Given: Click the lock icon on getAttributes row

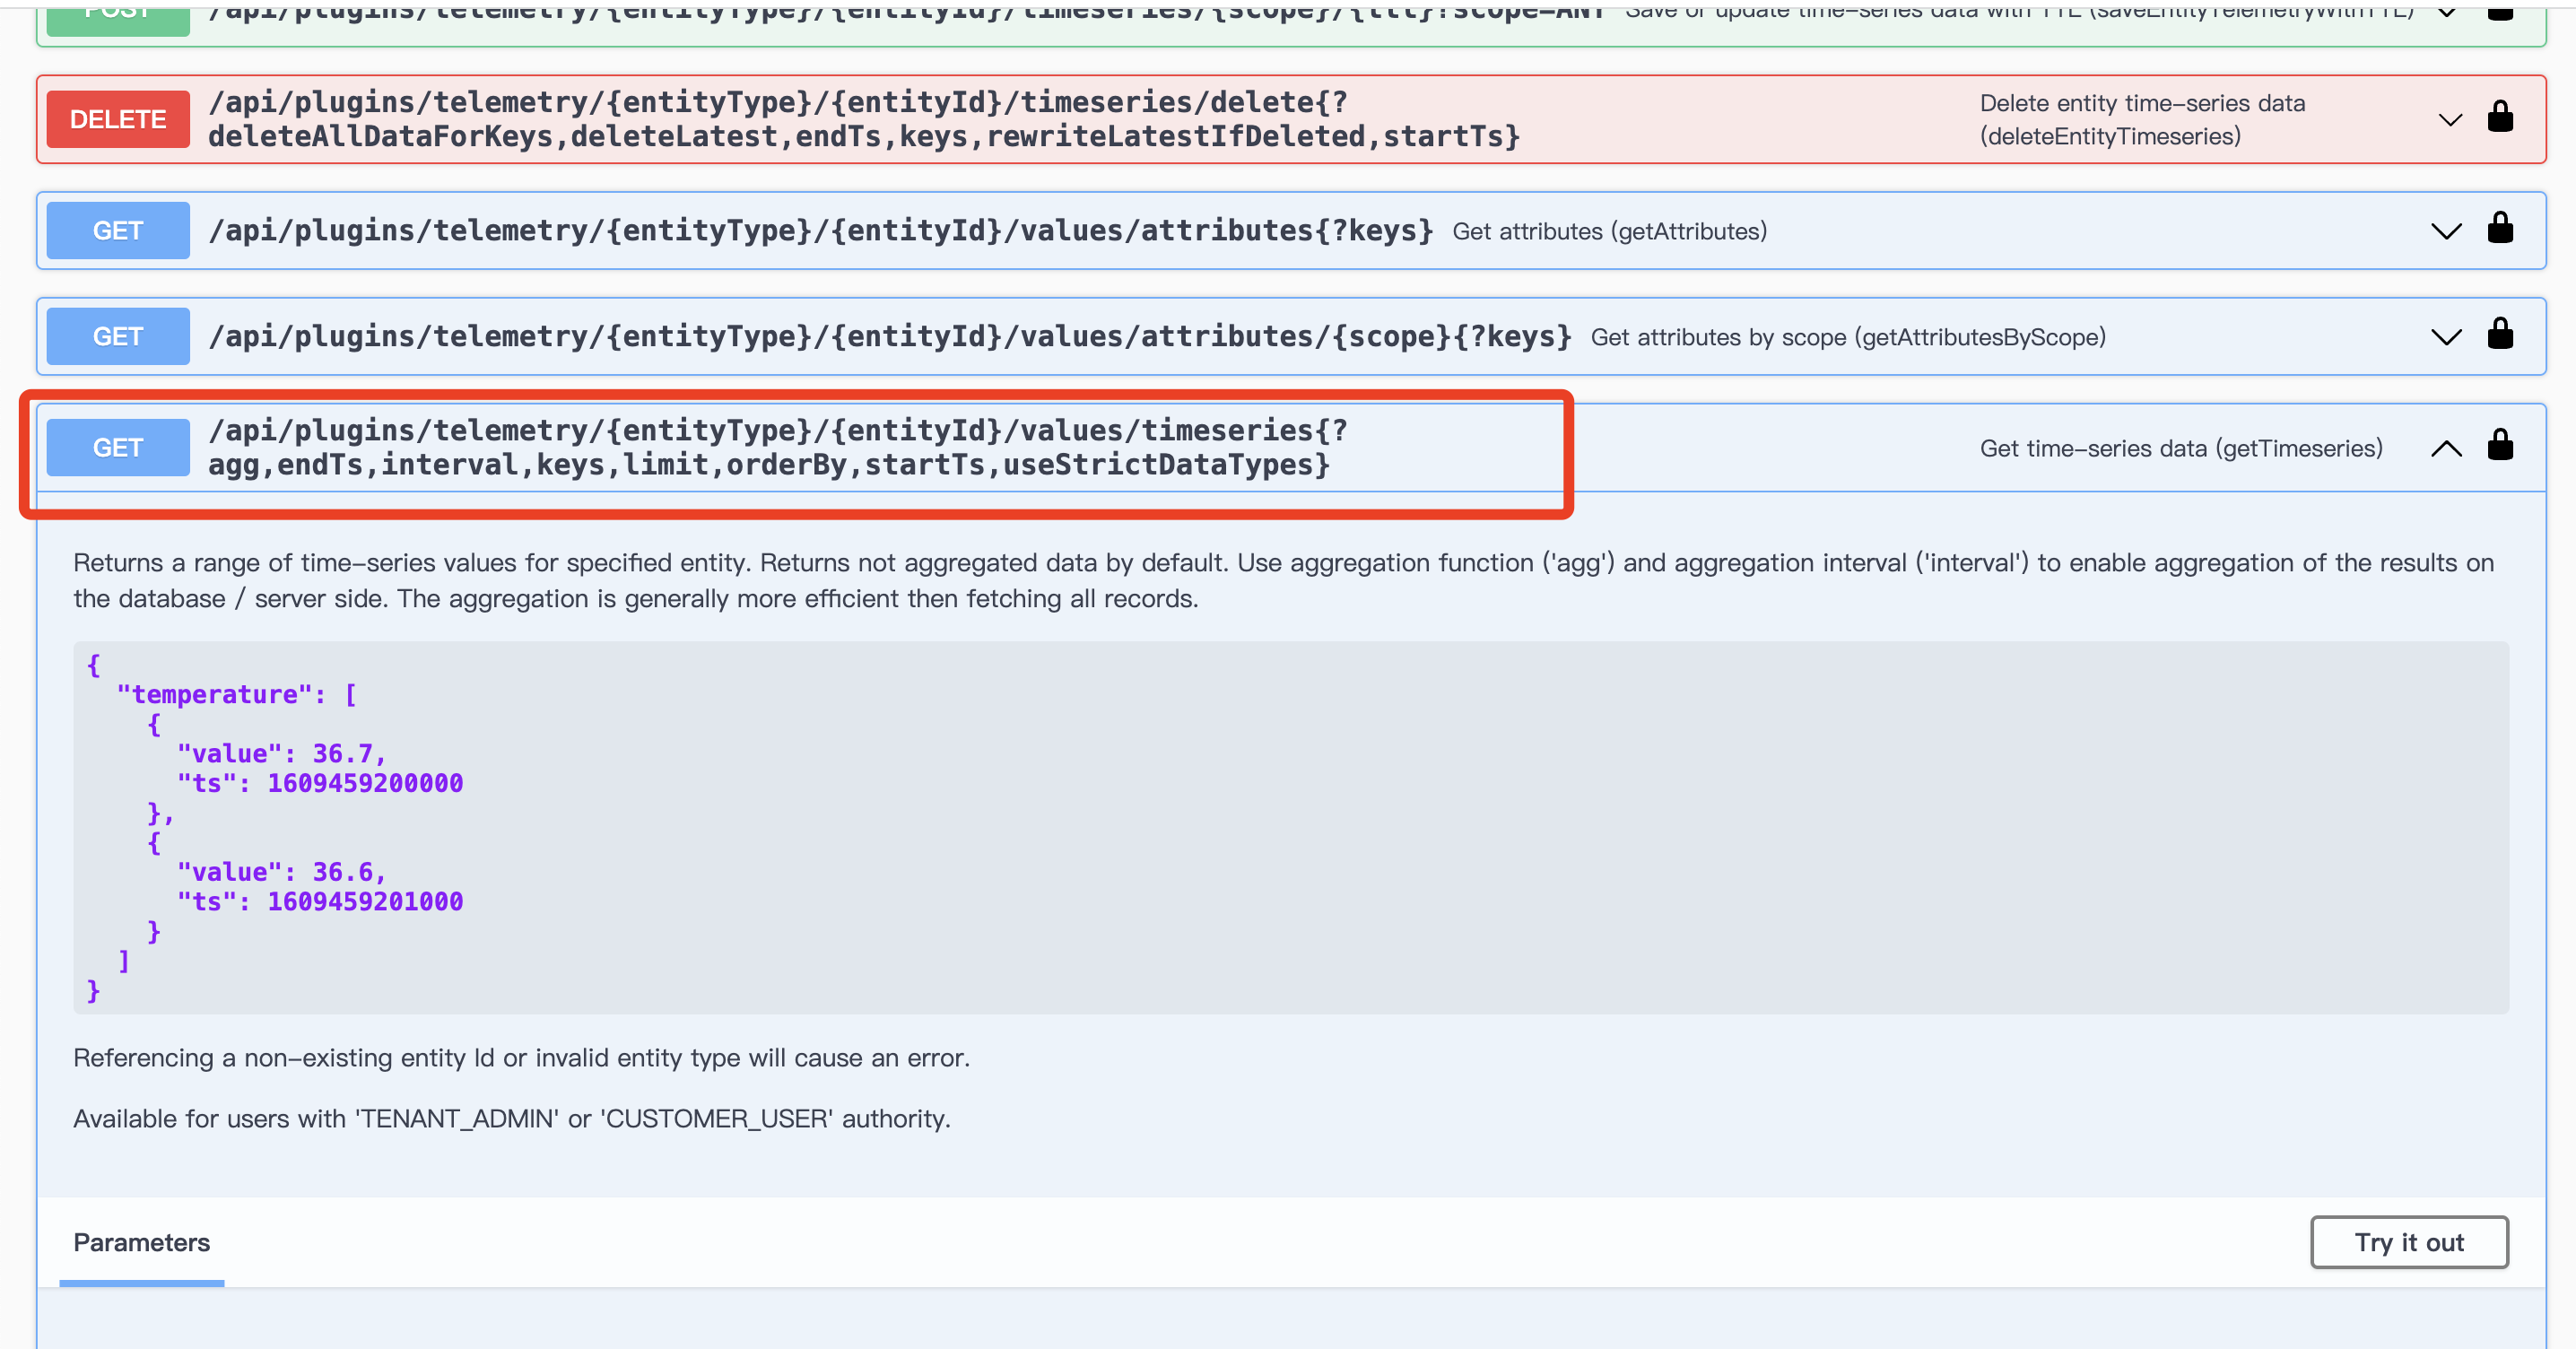Looking at the screenshot, I should pos(2500,229).
